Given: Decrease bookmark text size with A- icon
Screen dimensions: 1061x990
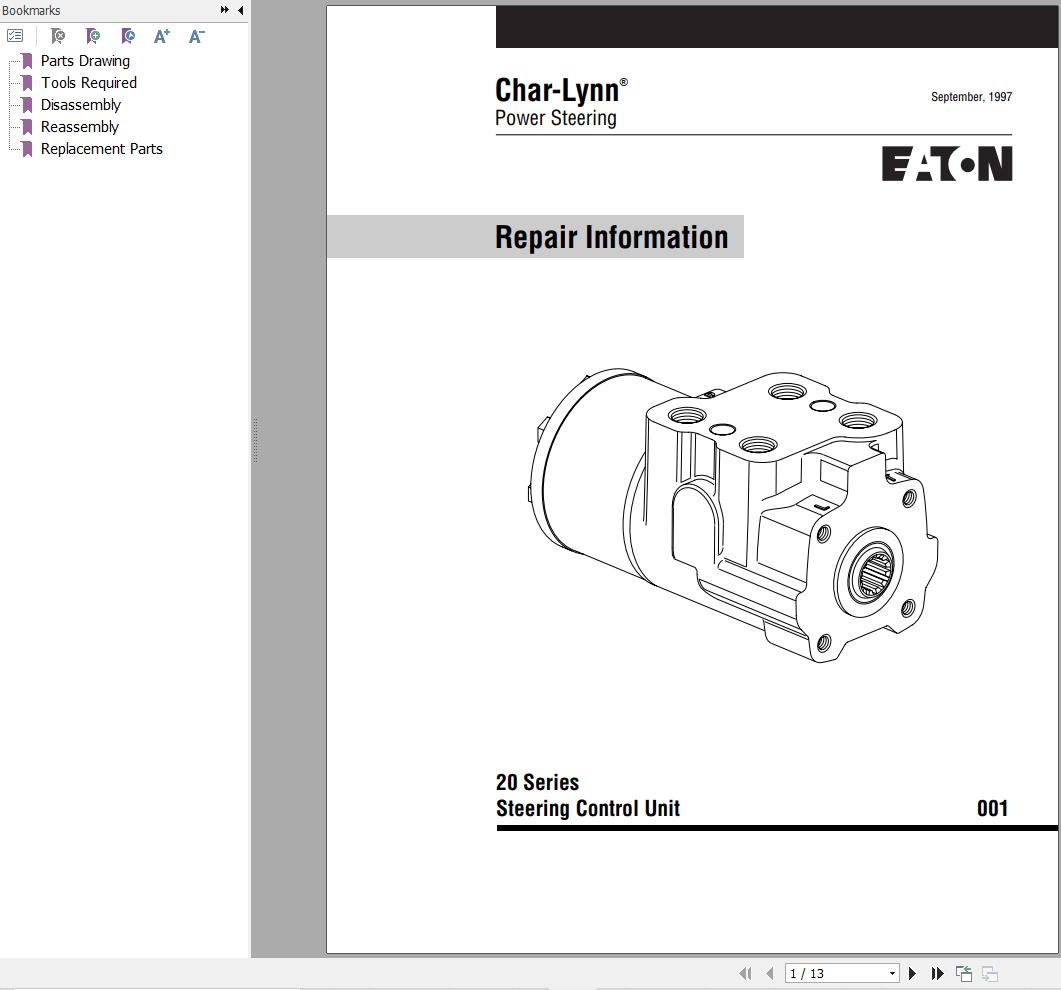Looking at the screenshot, I should tap(195, 36).
